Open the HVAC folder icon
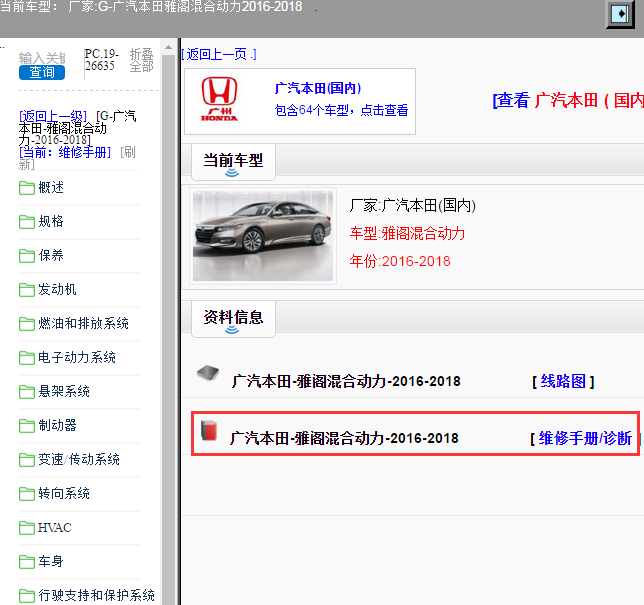Image resolution: width=644 pixels, height=605 pixels. [27, 528]
